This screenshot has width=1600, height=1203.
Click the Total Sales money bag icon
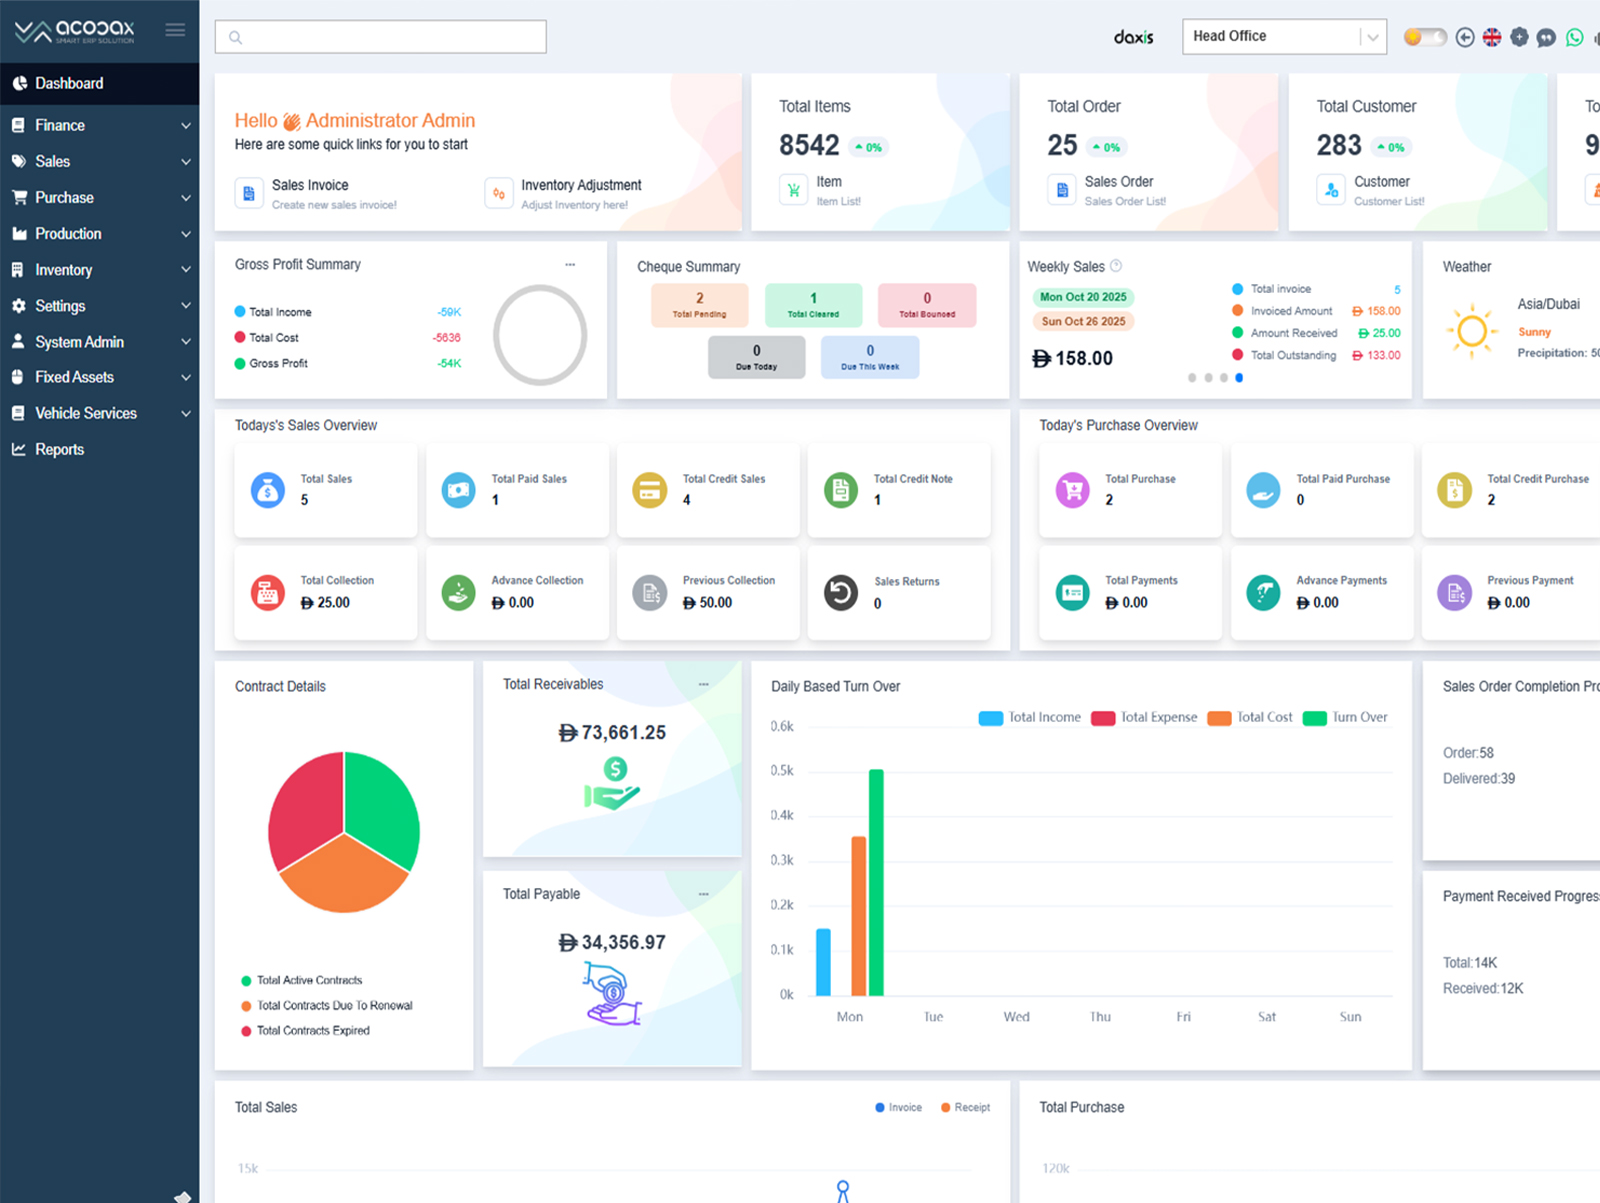point(267,490)
